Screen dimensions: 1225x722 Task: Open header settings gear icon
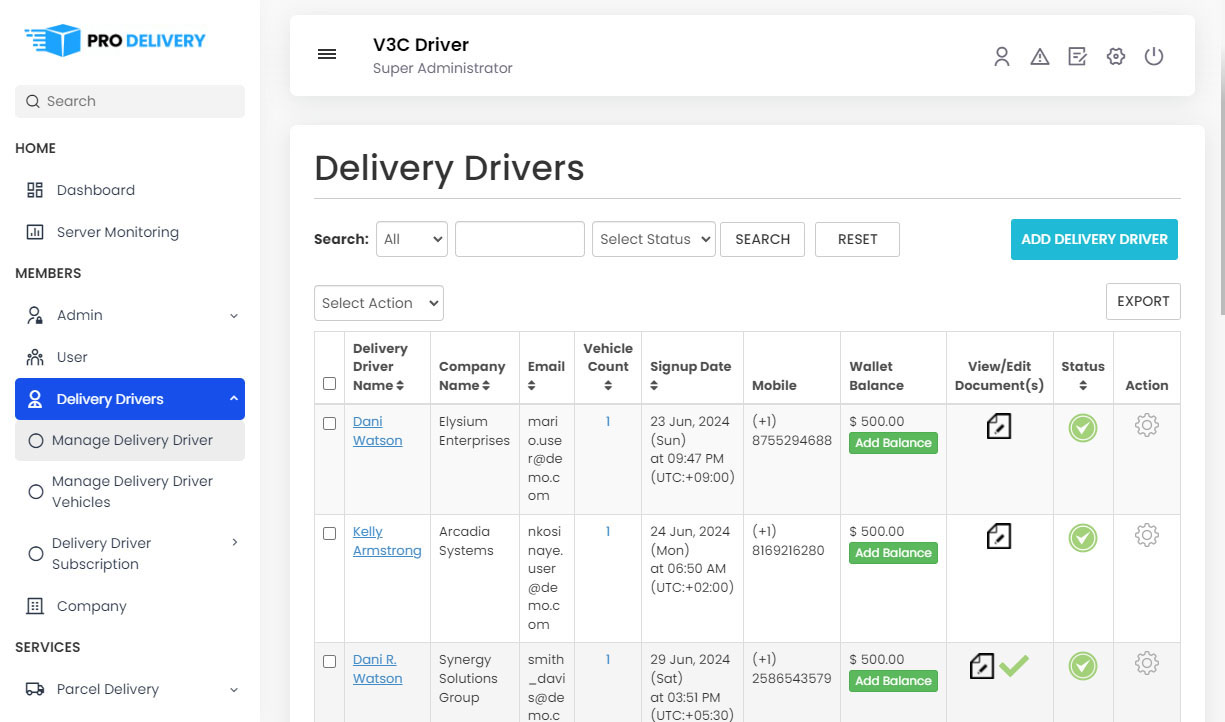1115,56
